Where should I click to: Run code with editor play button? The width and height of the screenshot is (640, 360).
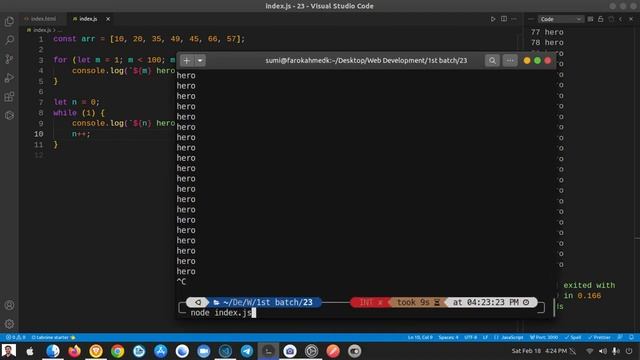pos(493,19)
